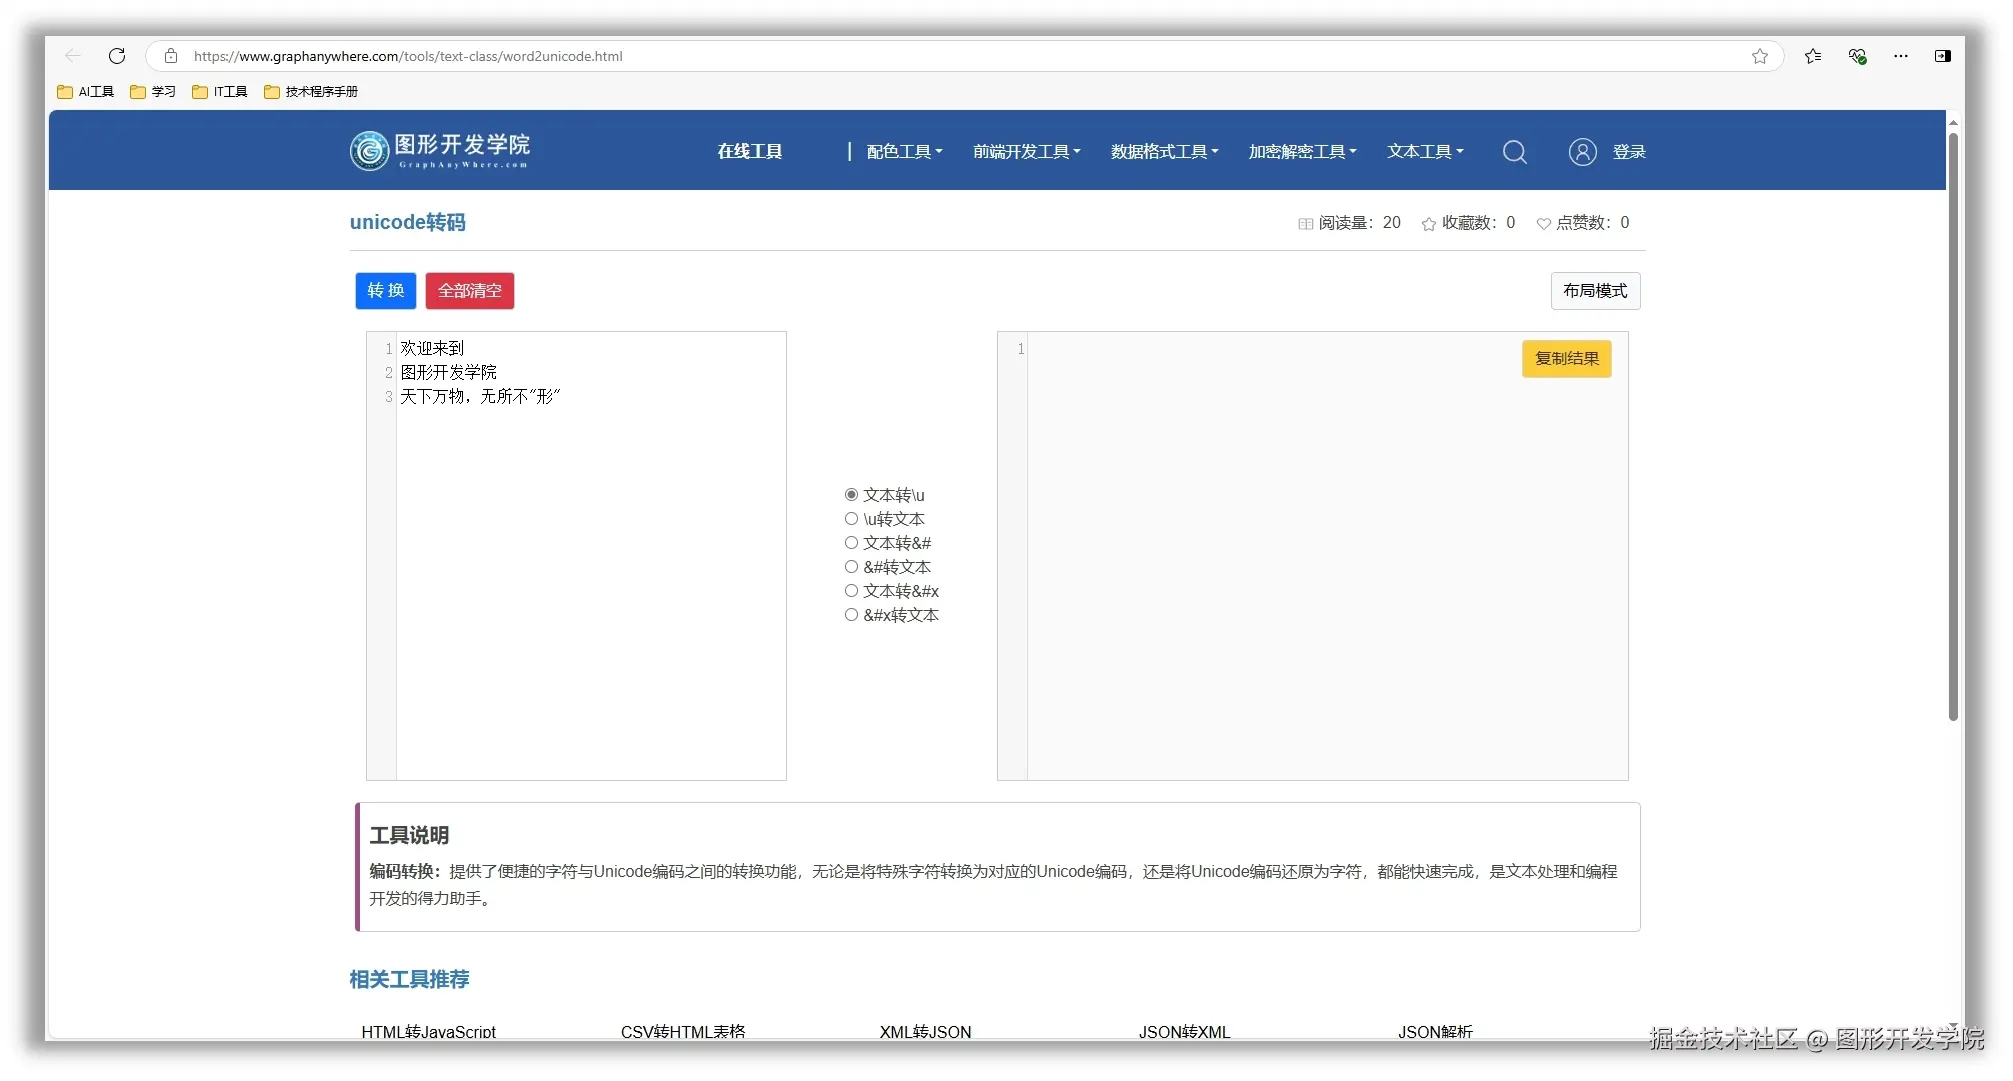Choose the &#x转文本 conversion mode
Image resolution: width=2013 pixels, height=1081 pixels.
point(851,614)
